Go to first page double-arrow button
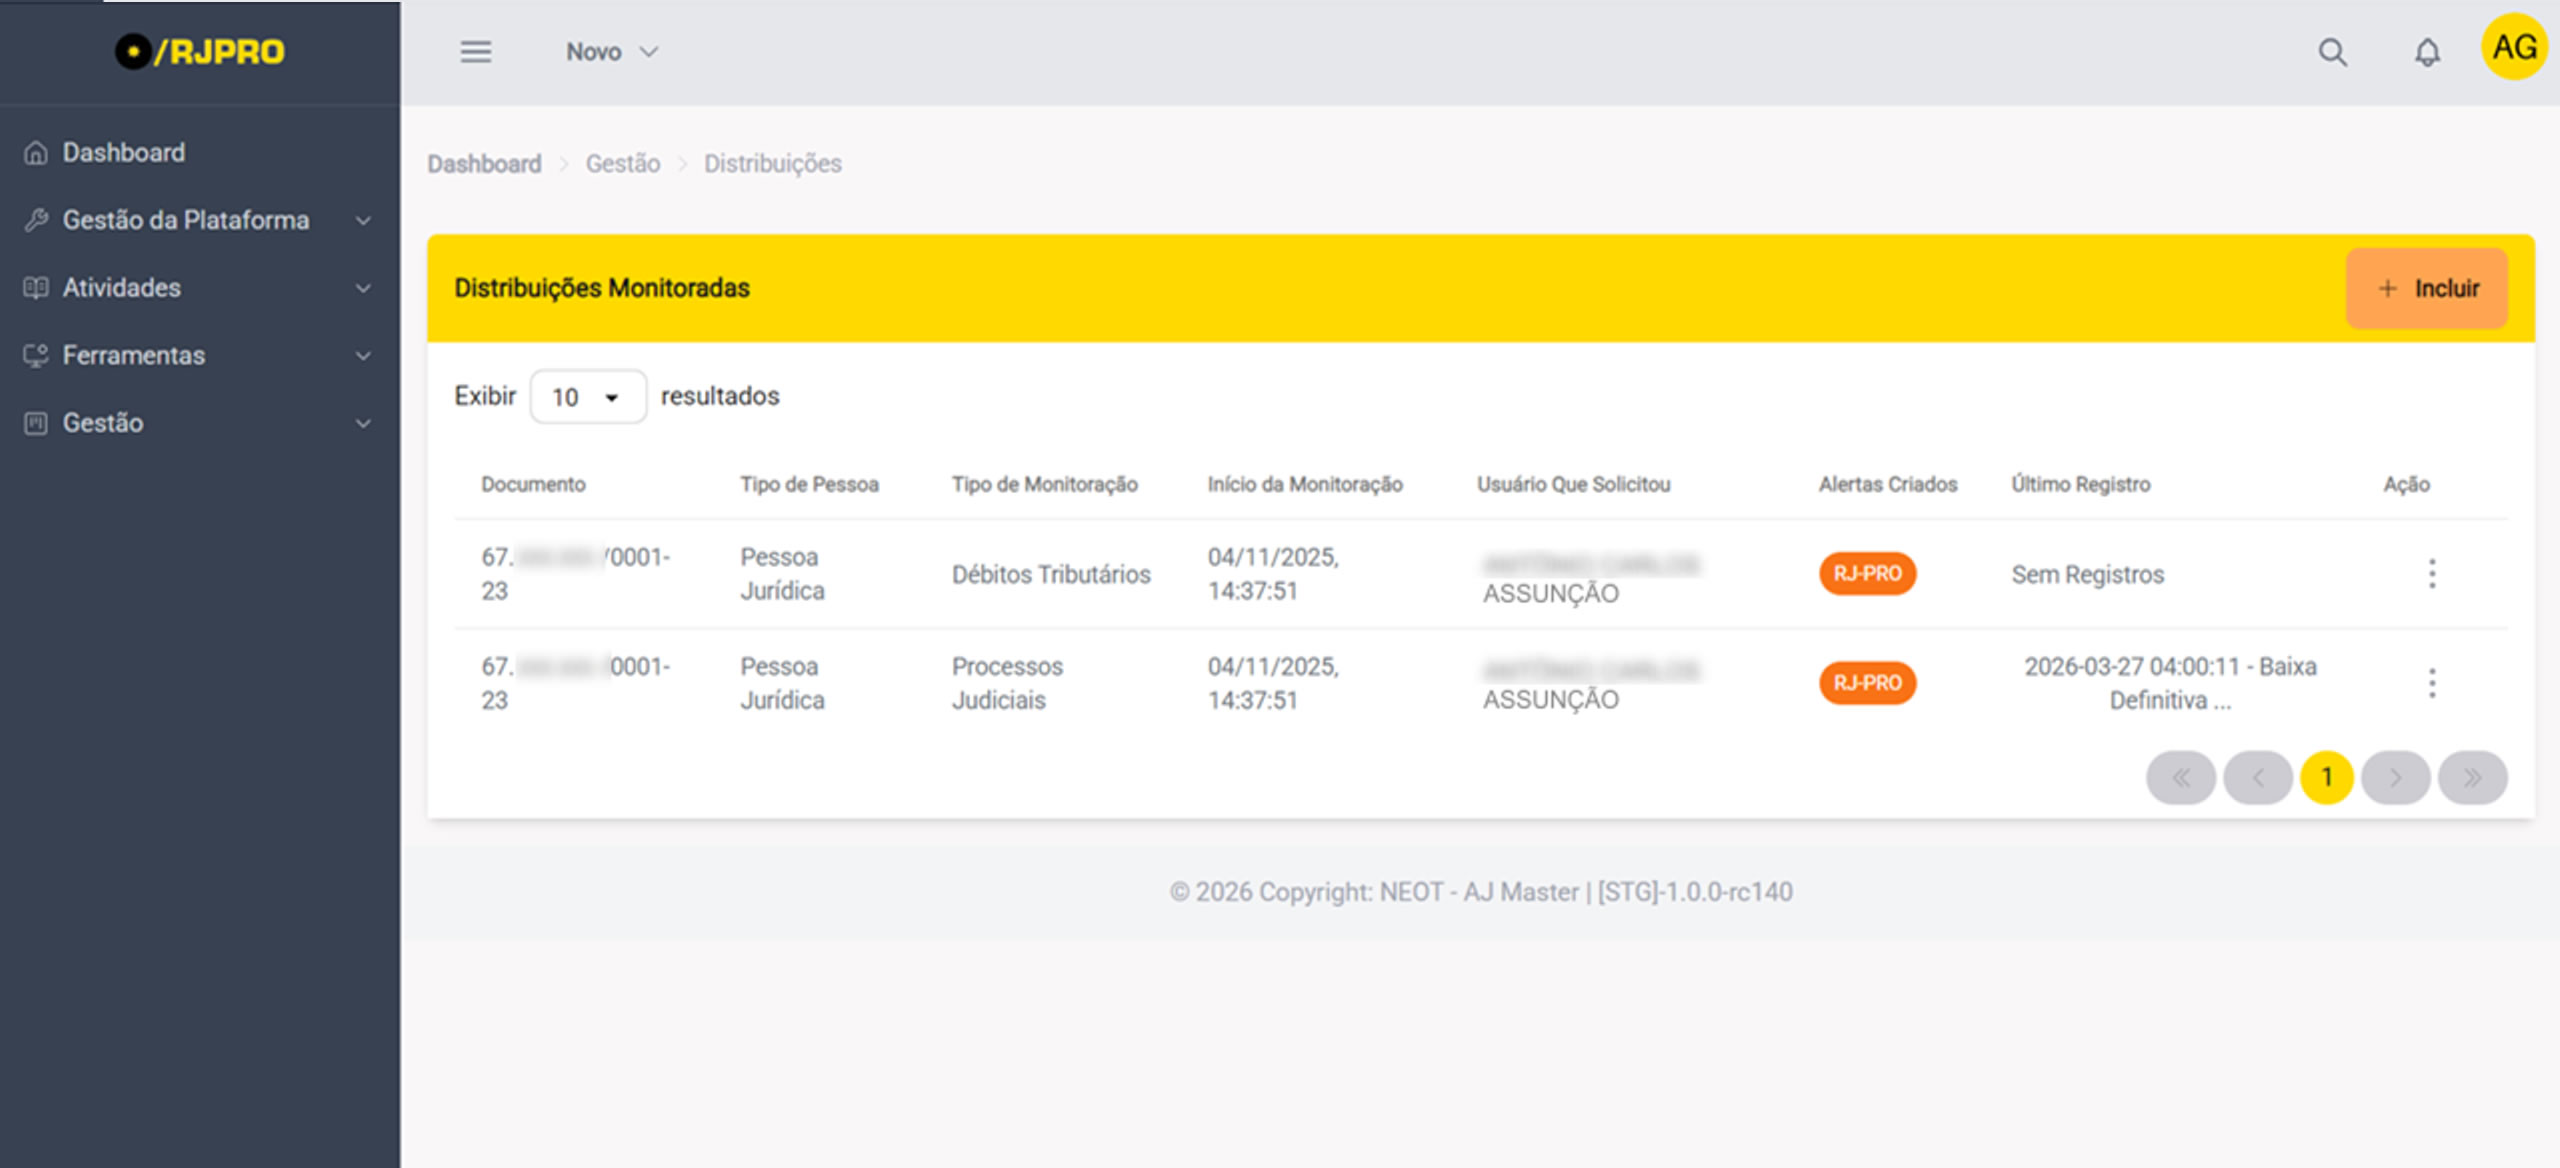Screen dimensions: 2560x1168 point(2180,778)
